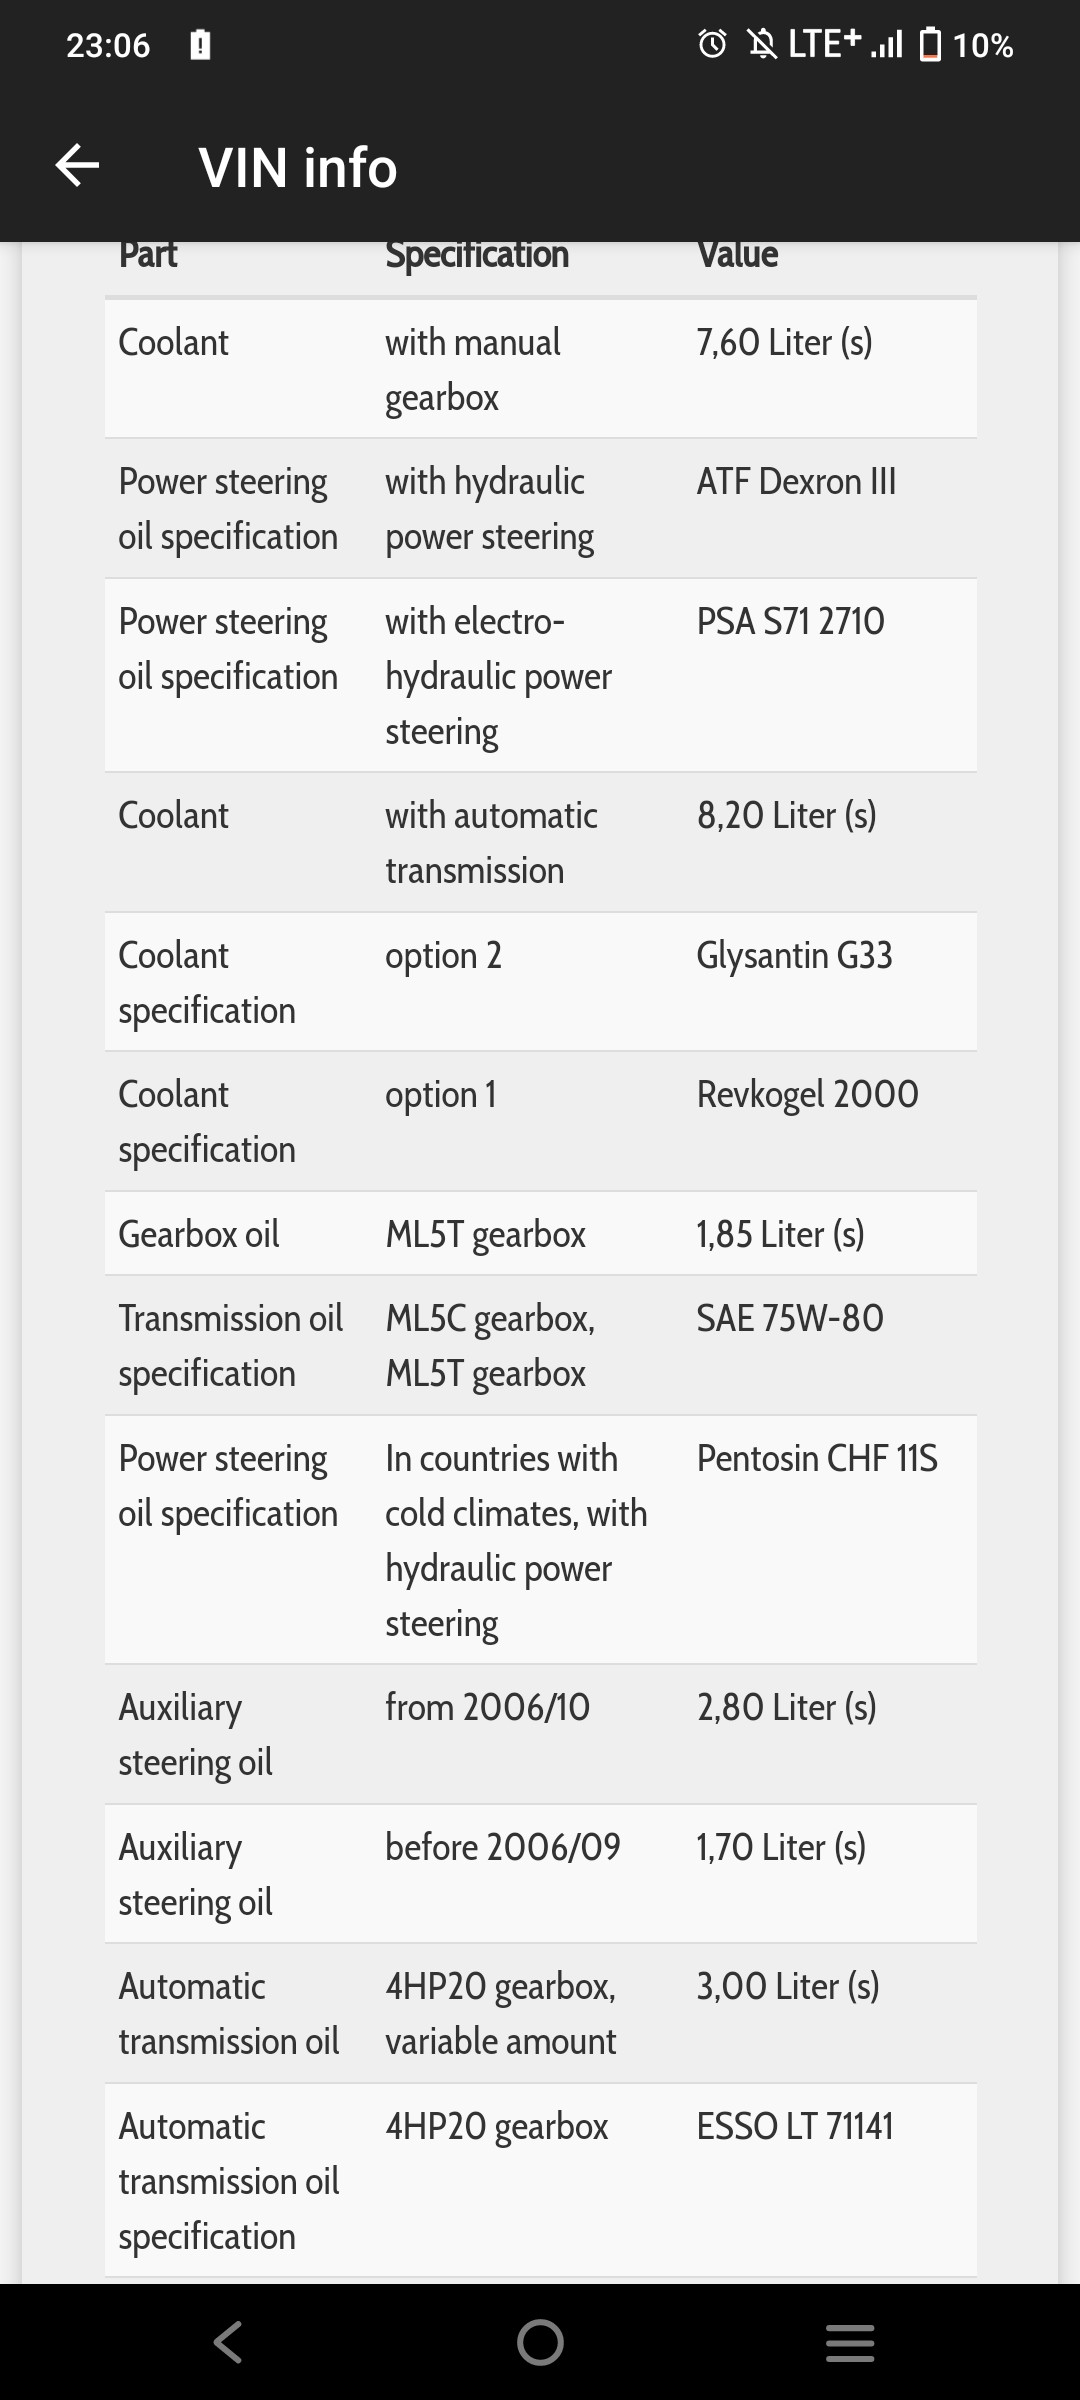Select the Specification column header

(477, 256)
